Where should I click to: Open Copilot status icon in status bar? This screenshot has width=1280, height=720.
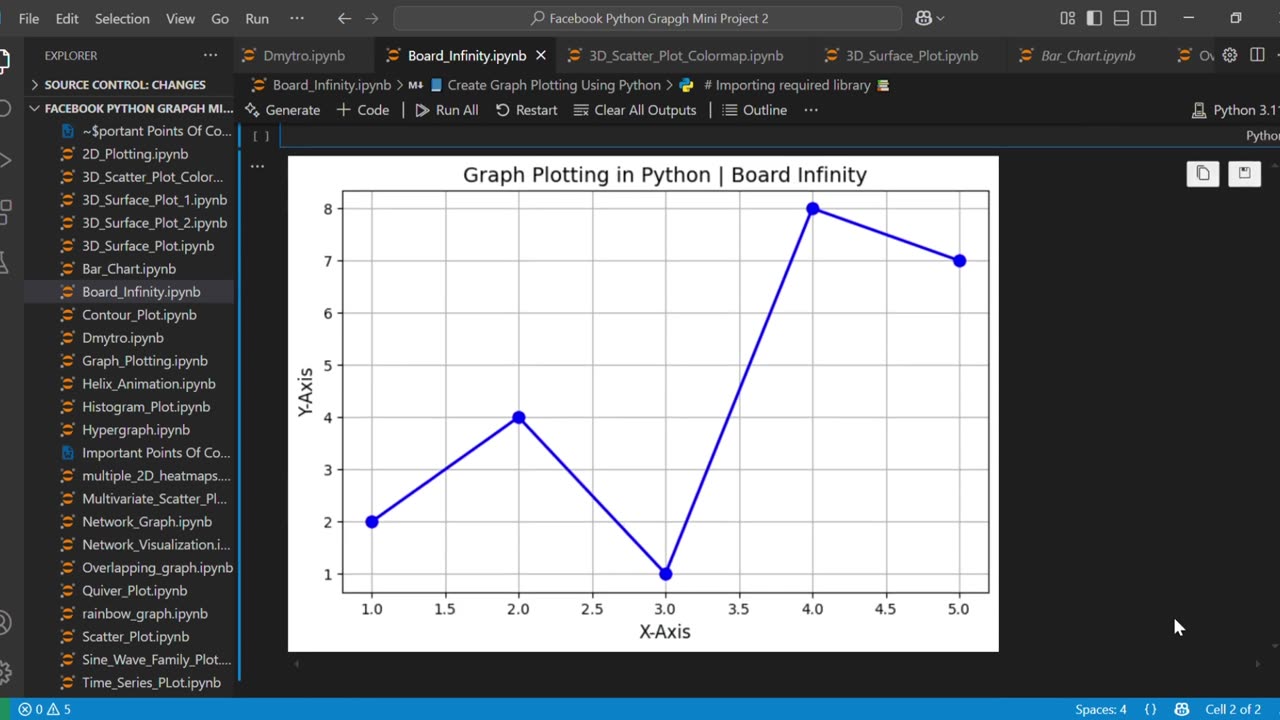click(1182, 709)
